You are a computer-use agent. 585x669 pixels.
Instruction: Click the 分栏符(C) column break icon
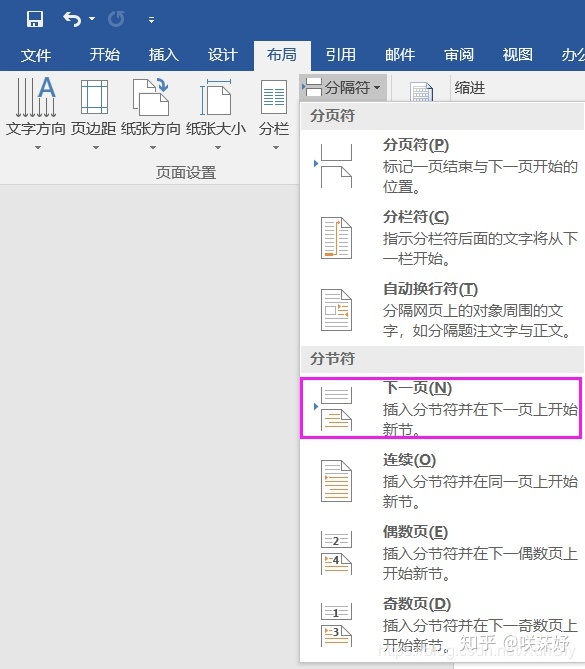coord(336,238)
